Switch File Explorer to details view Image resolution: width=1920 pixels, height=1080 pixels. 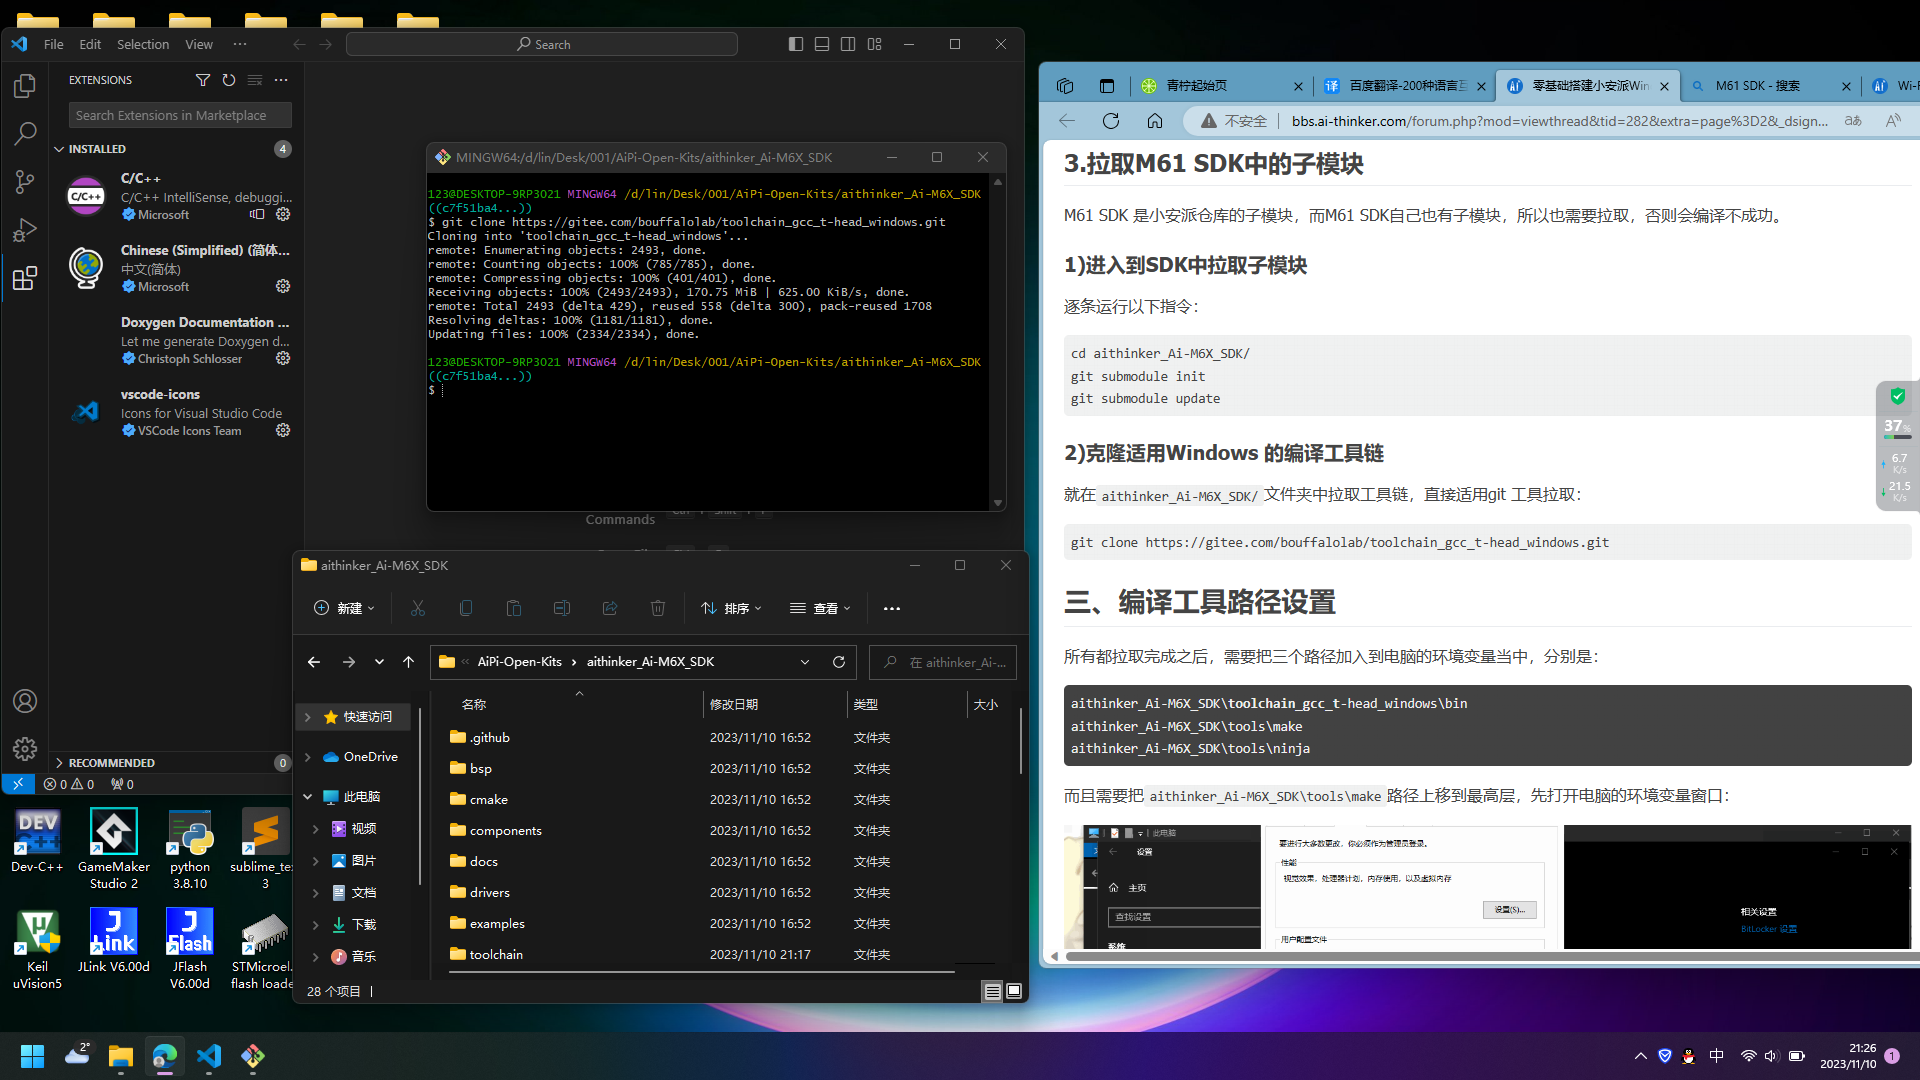[x=993, y=991]
